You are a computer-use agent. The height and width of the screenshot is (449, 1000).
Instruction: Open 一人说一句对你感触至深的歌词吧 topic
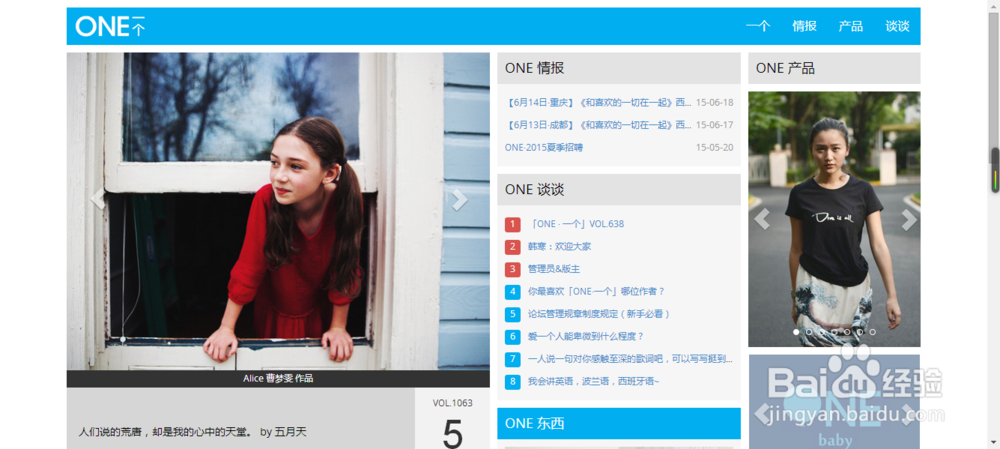(x=630, y=359)
